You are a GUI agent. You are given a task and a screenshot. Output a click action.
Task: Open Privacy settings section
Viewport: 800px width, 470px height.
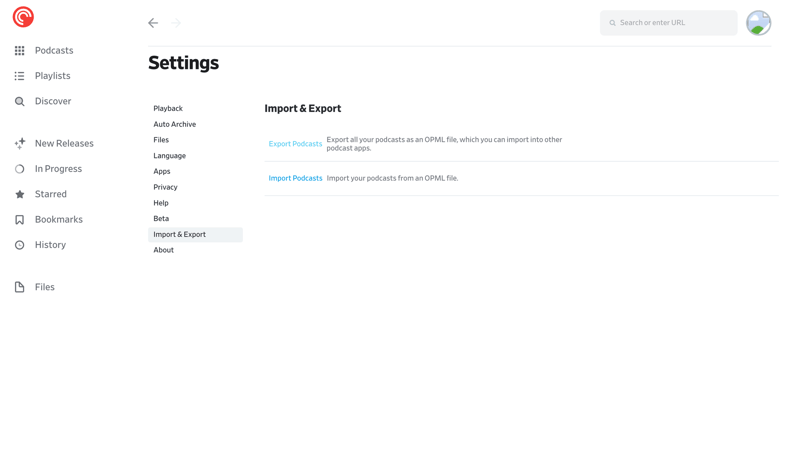click(165, 187)
